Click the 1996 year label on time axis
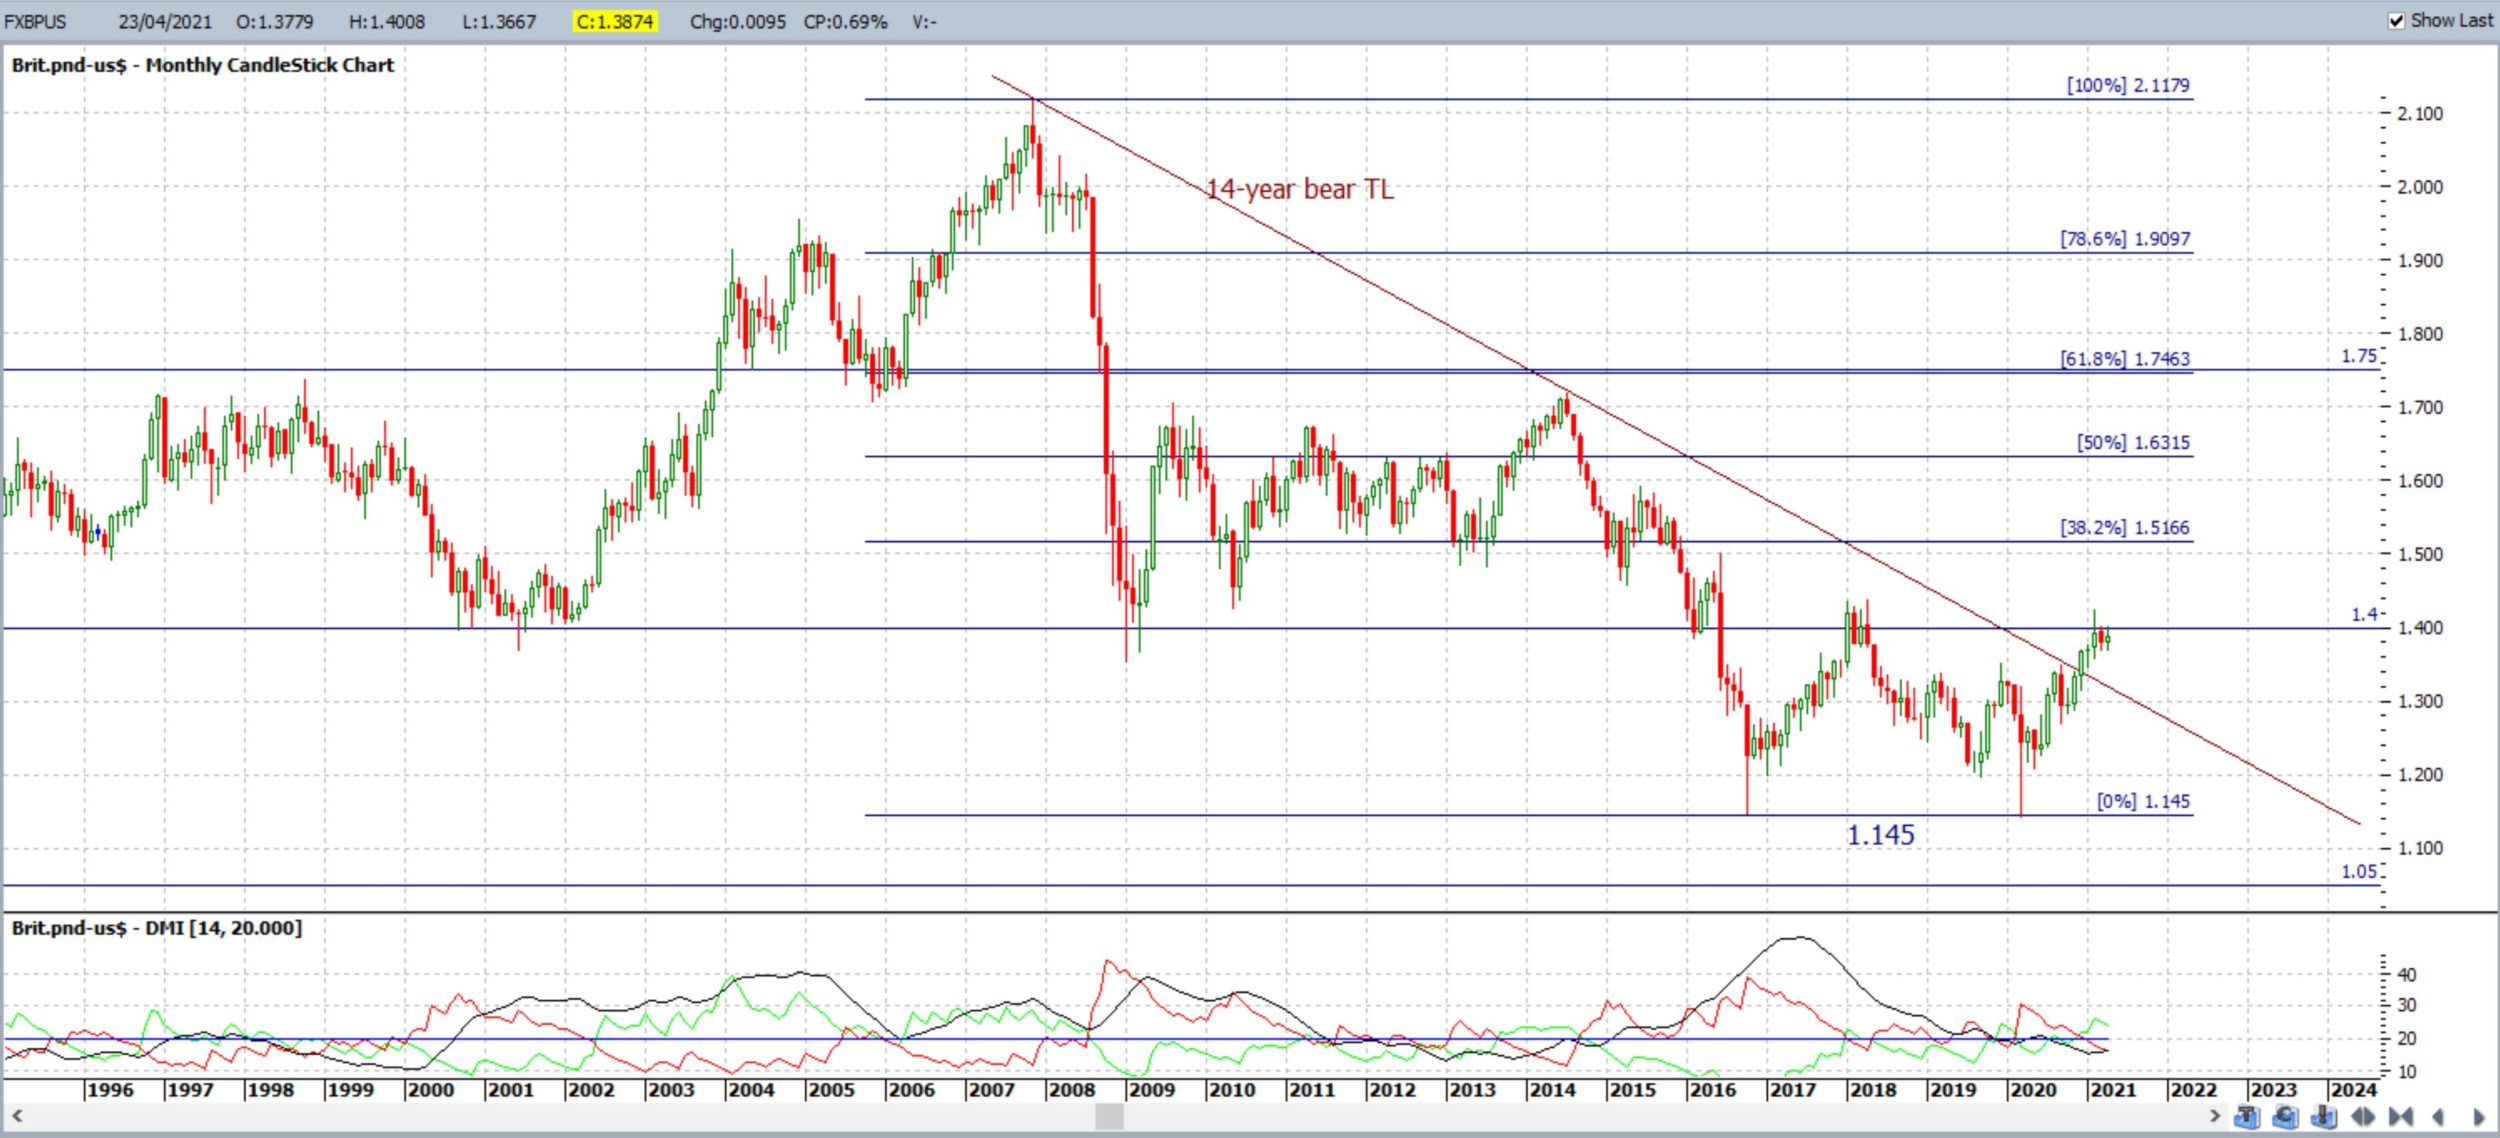The width and height of the screenshot is (2500, 1138). click(x=109, y=1089)
